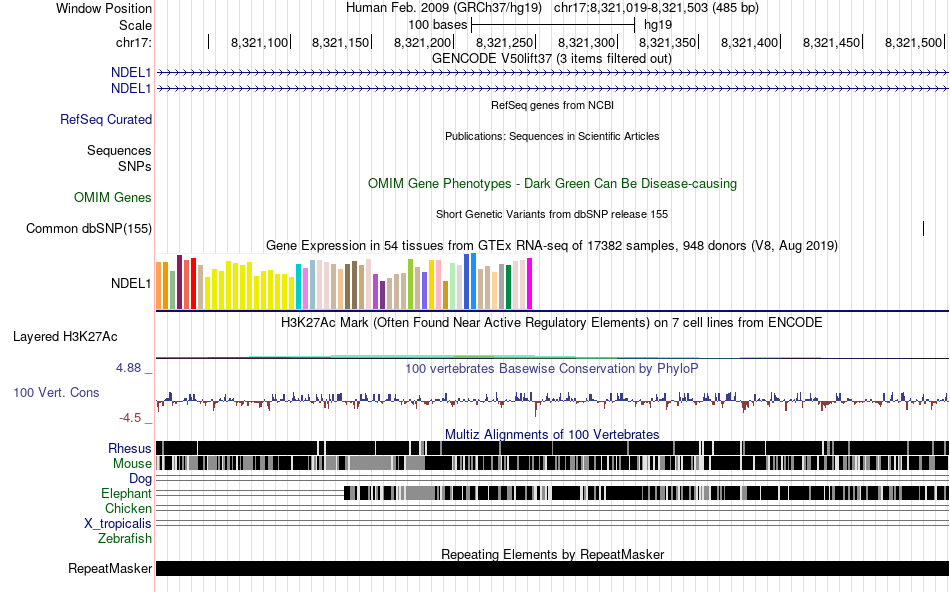Click the Scale row label

[x=135, y=25]
